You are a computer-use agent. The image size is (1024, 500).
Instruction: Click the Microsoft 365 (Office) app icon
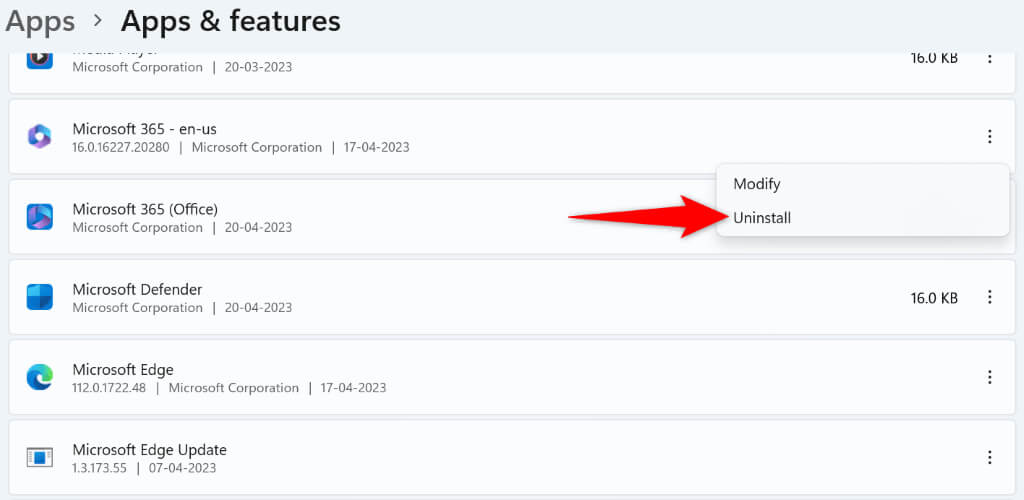pos(39,217)
